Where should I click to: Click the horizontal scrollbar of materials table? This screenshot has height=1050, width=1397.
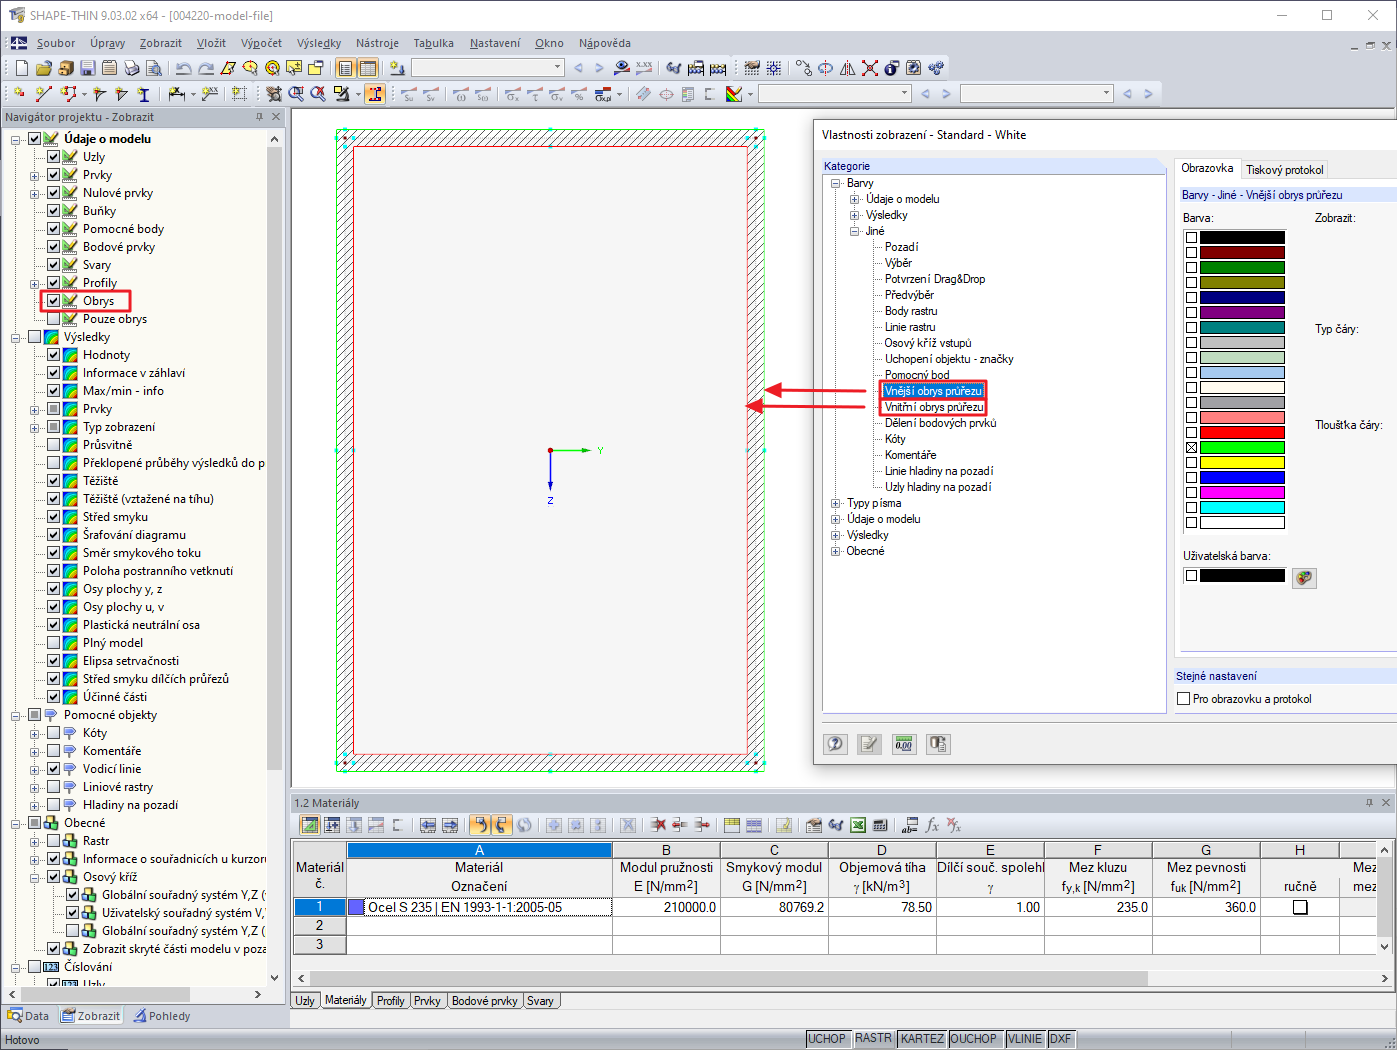tap(729, 978)
